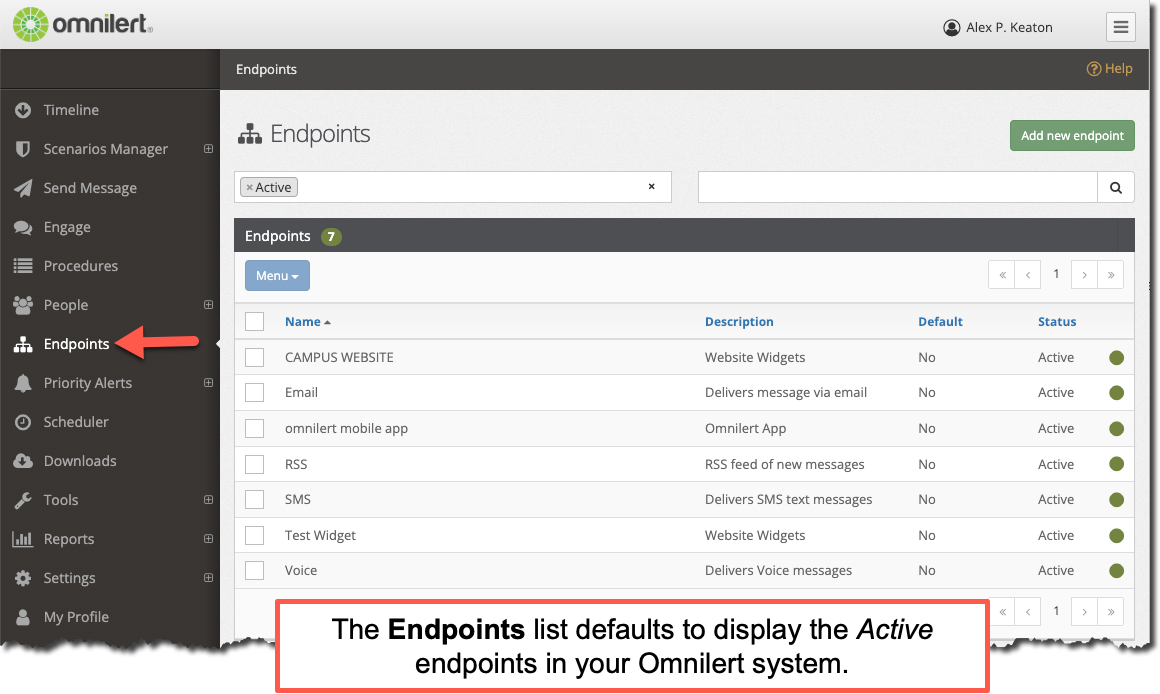Go to last page in top pagination
1160x694 pixels.
pos(1110,274)
